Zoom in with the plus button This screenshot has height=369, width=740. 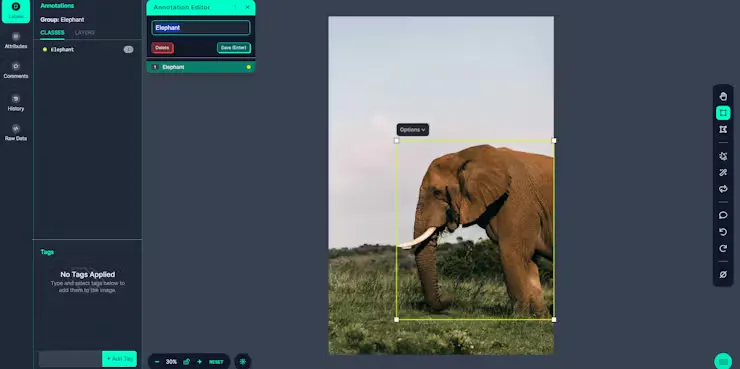coord(199,362)
